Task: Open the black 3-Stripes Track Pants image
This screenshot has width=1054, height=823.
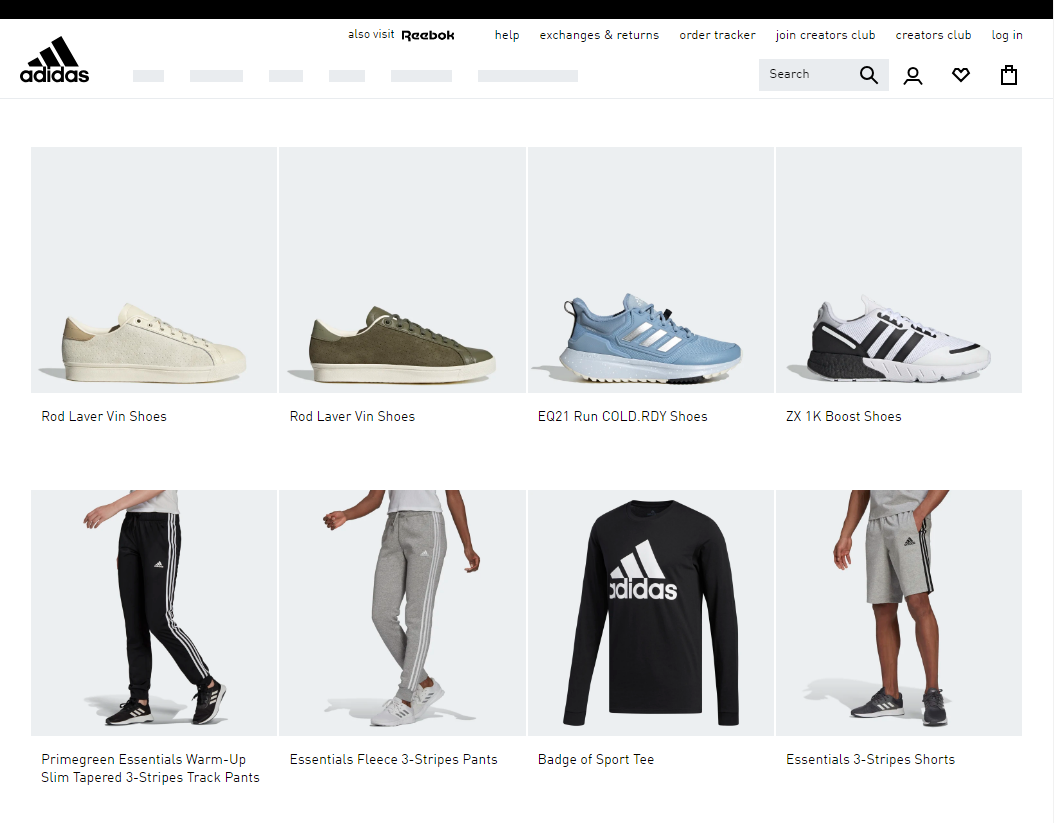Action: coord(154,613)
